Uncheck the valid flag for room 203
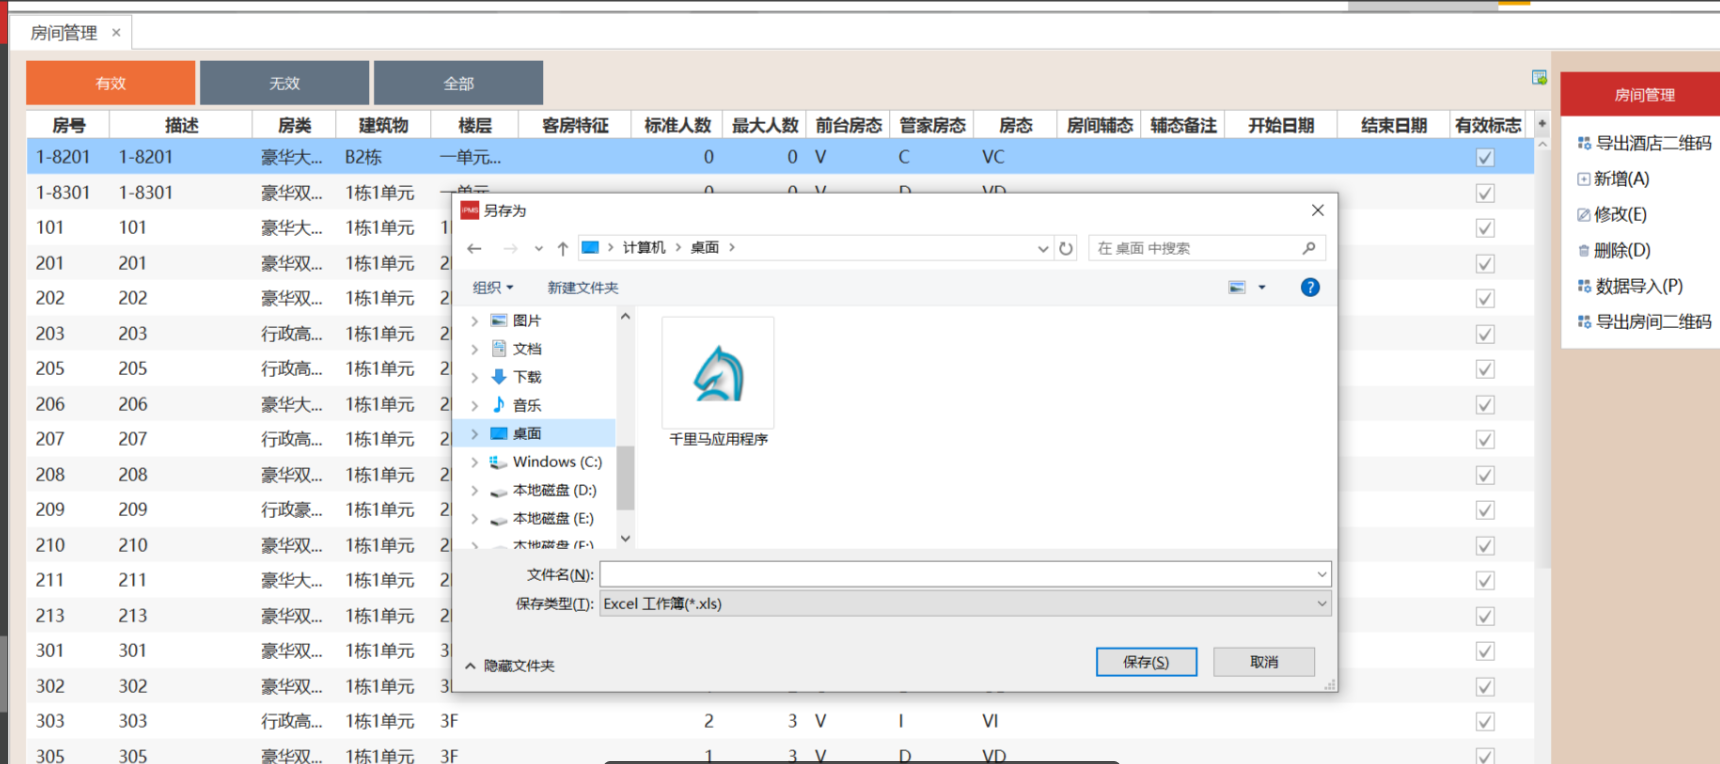 (x=1485, y=334)
